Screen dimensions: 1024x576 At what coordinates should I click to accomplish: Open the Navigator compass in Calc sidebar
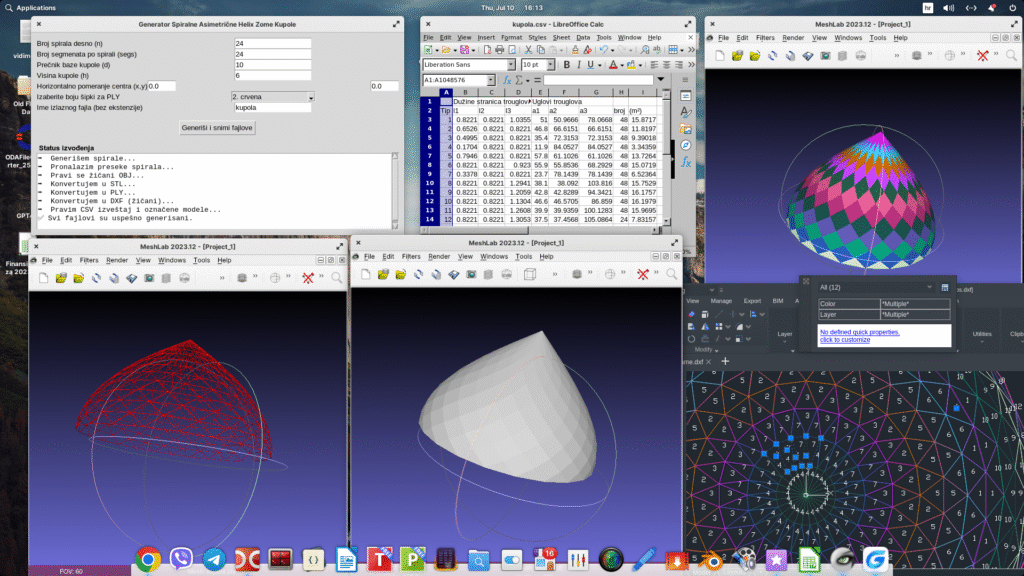point(686,145)
